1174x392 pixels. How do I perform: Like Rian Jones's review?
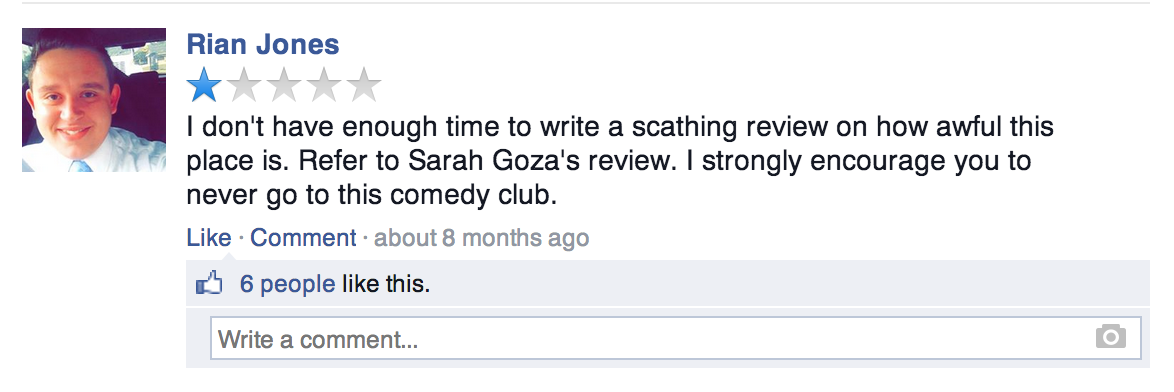pos(209,238)
